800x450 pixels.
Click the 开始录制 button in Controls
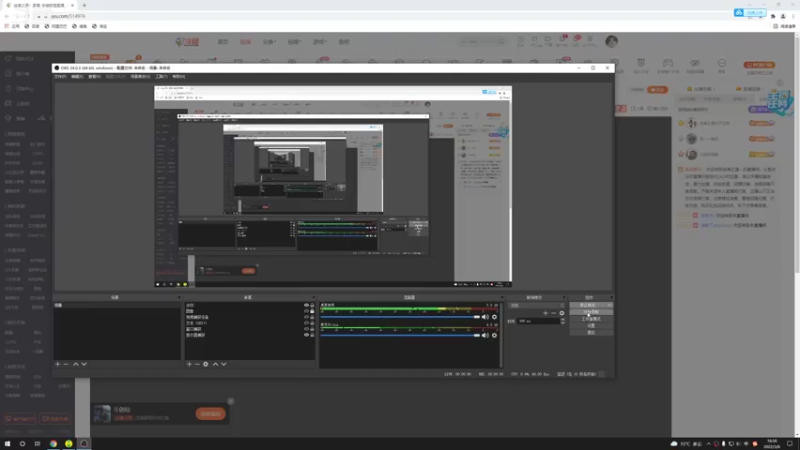pyautogui.click(x=591, y=312)
